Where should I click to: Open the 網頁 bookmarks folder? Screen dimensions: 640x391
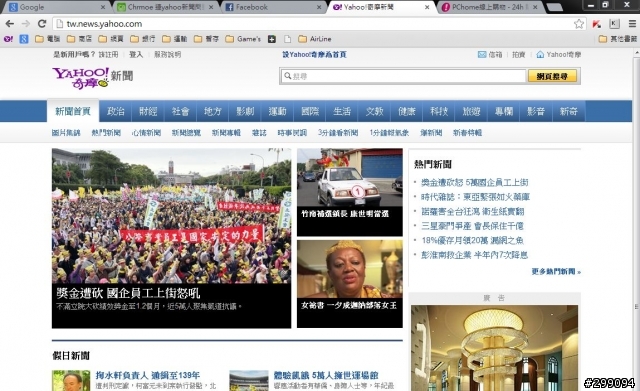111,39
